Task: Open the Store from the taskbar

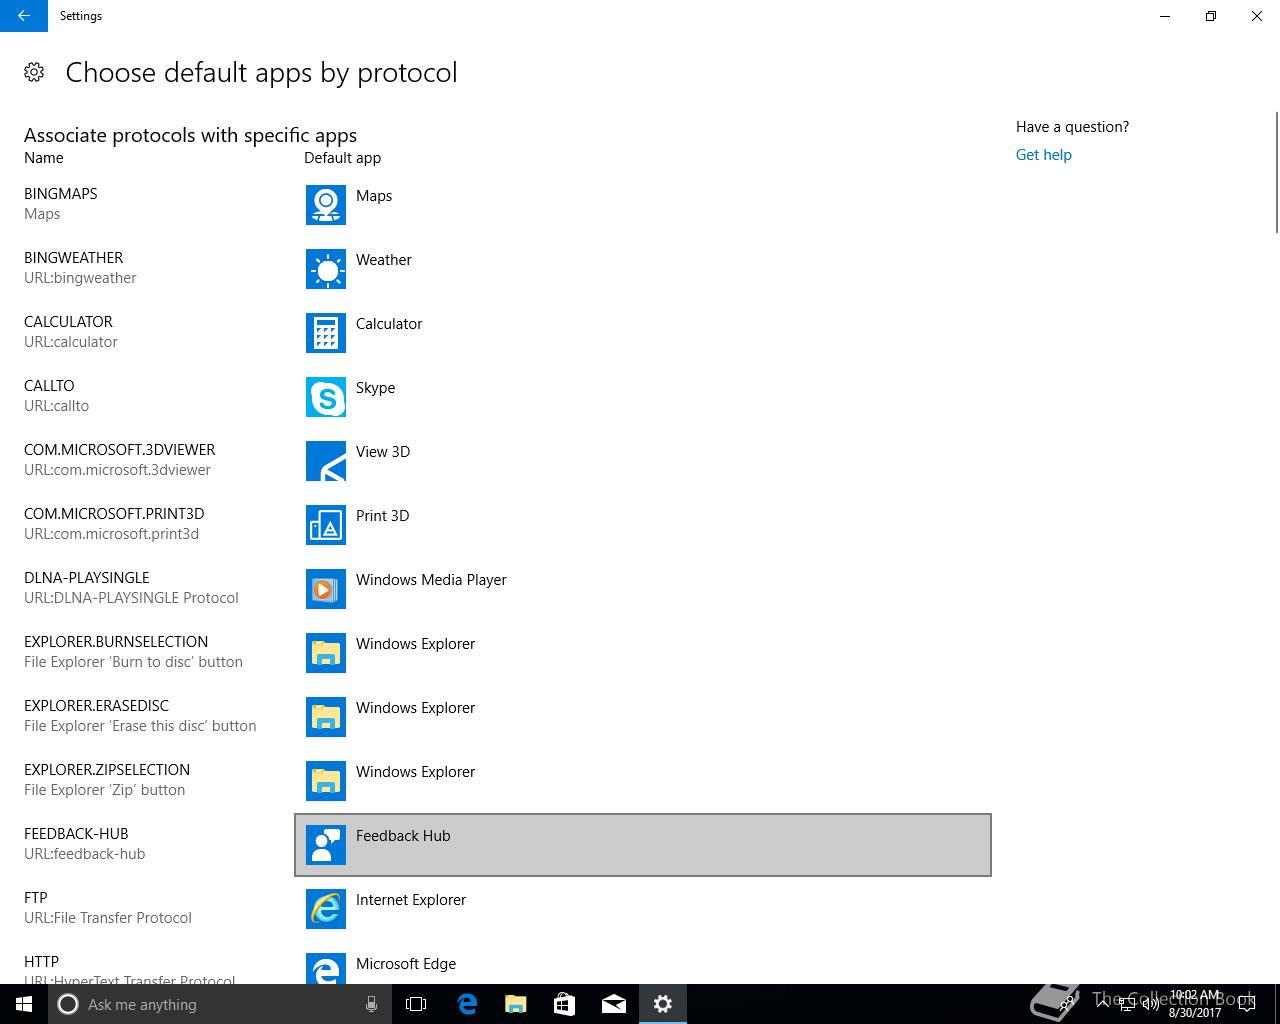Action: 565,1004
